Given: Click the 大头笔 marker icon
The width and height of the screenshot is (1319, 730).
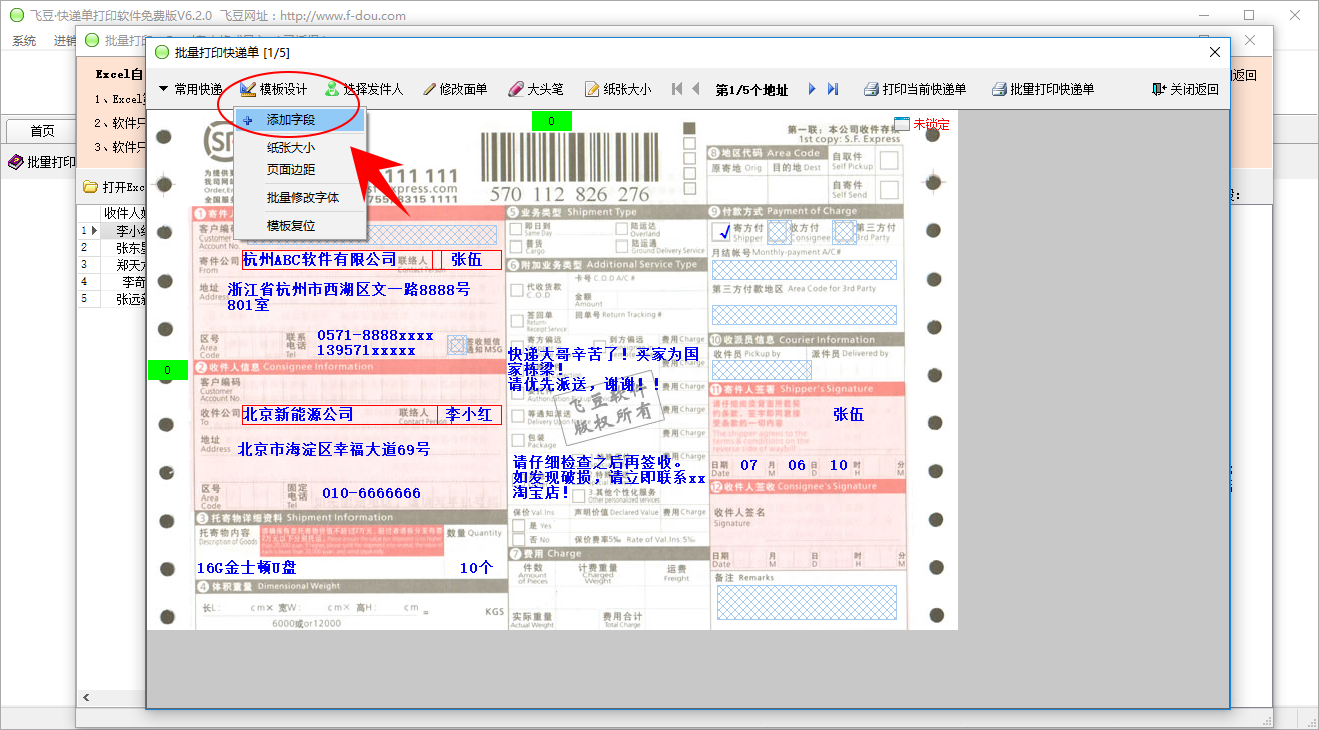Looking at the screenshot, I should click(x=516, y=89).
